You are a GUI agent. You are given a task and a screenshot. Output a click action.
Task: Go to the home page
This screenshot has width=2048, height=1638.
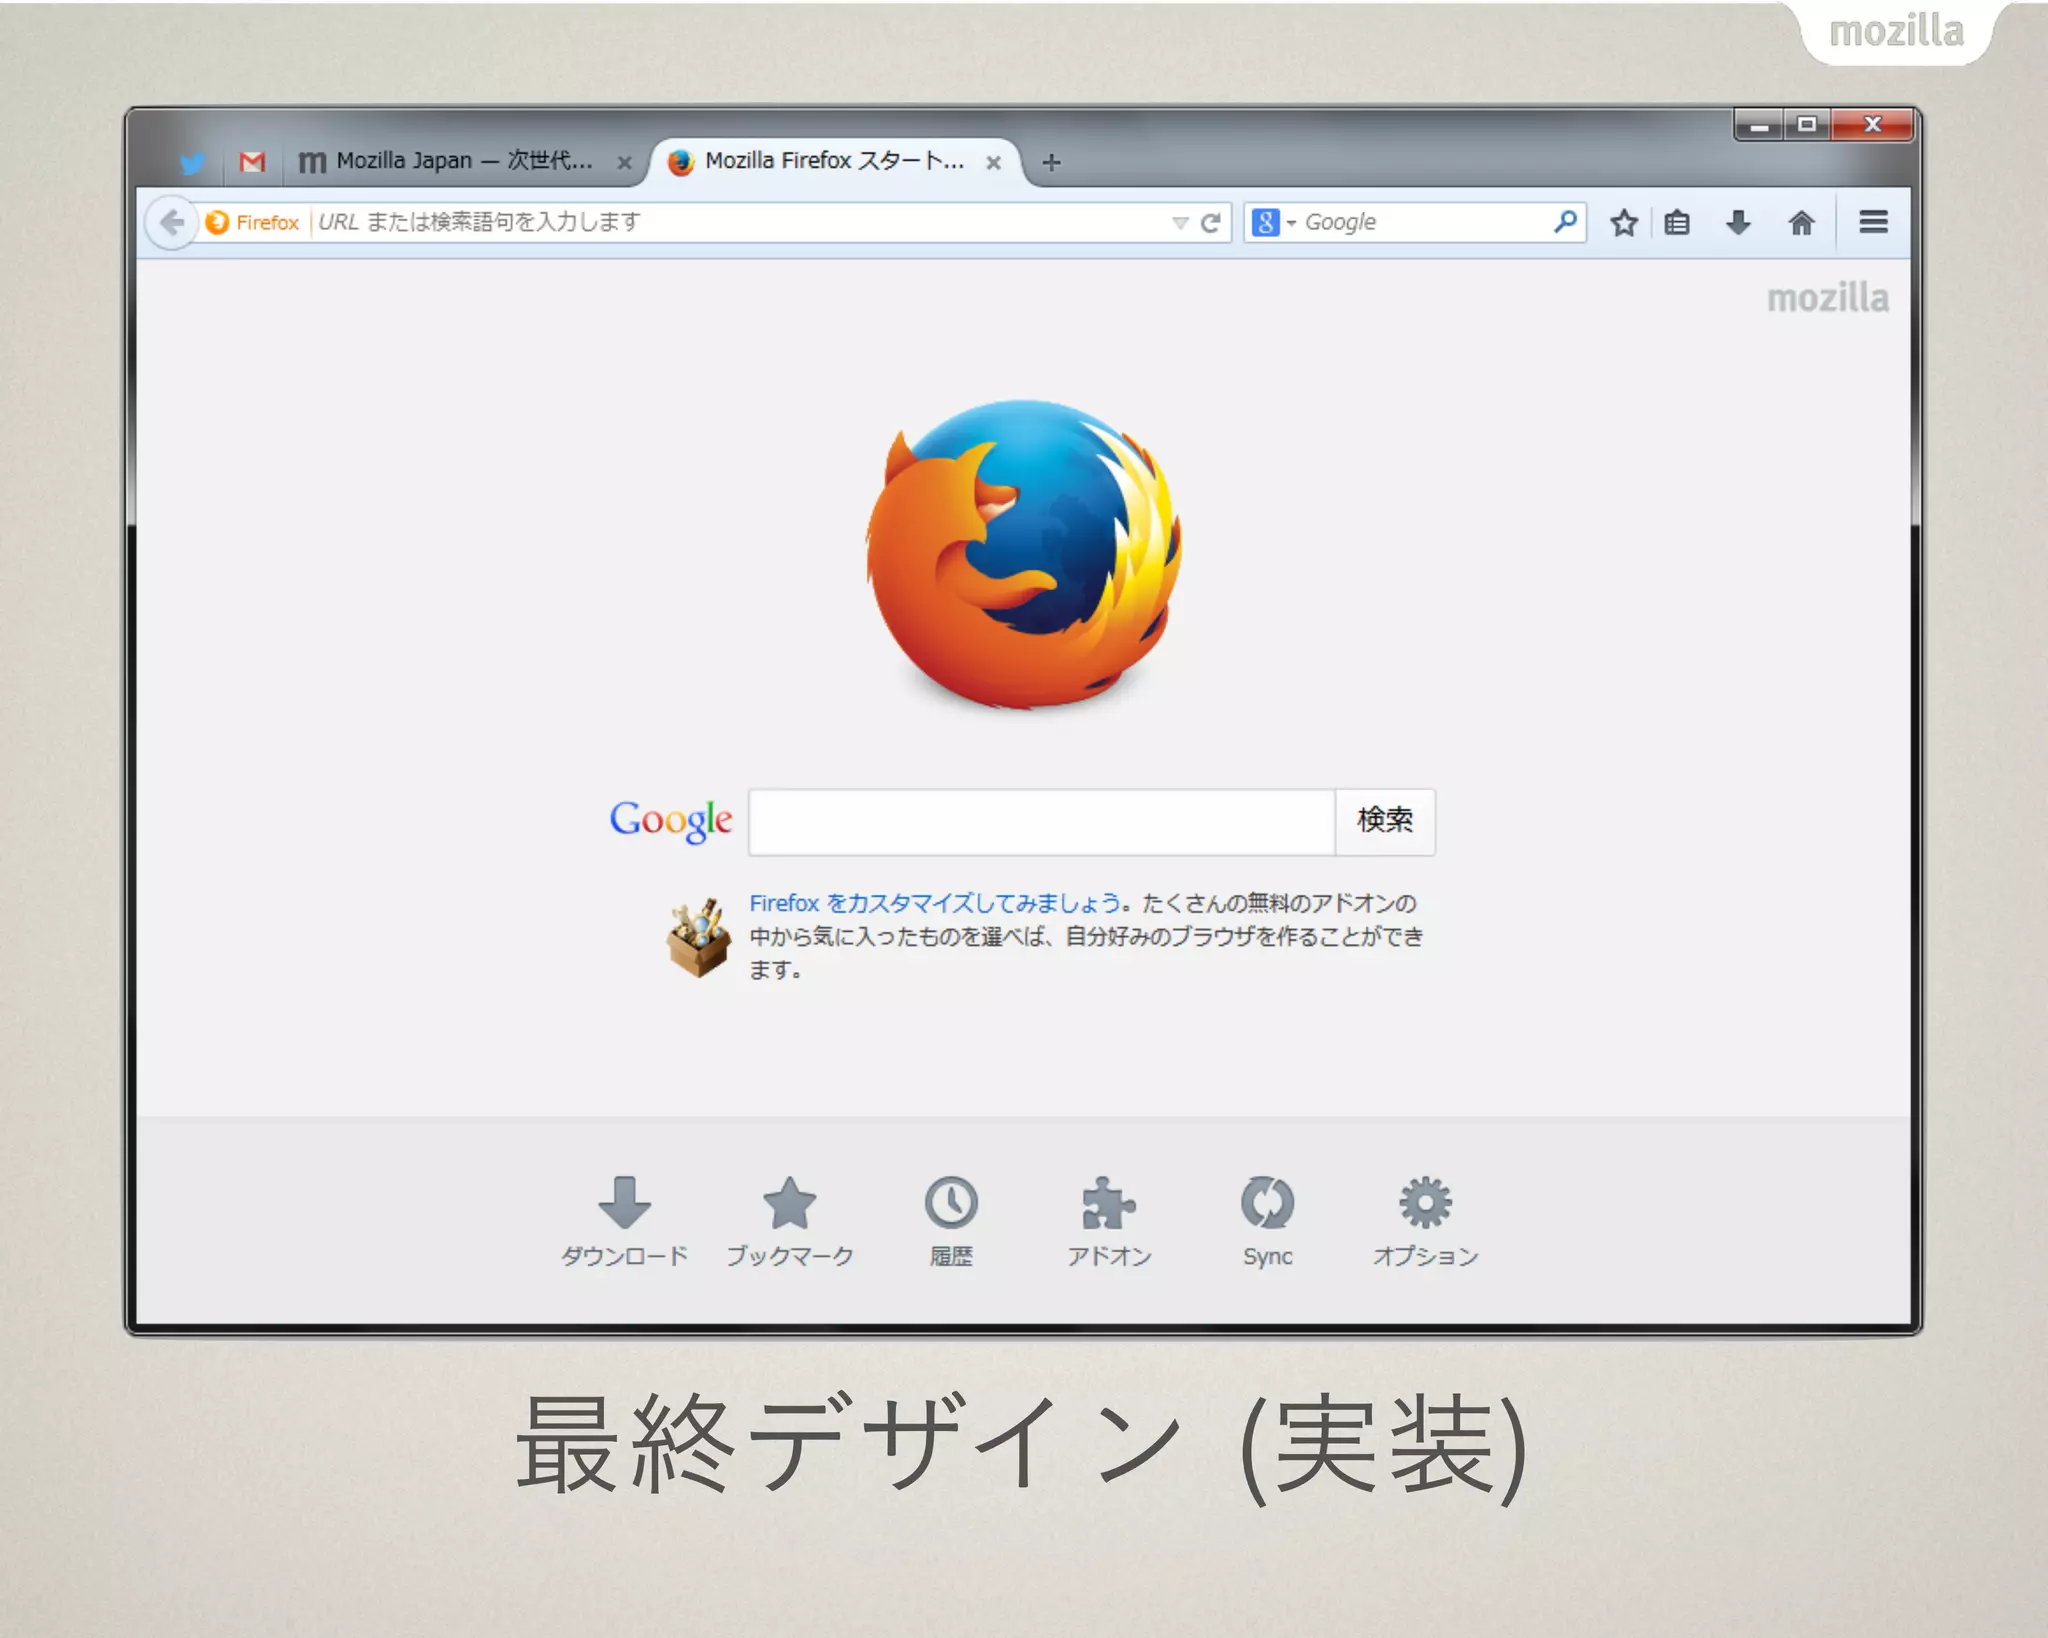[1801, 223]
